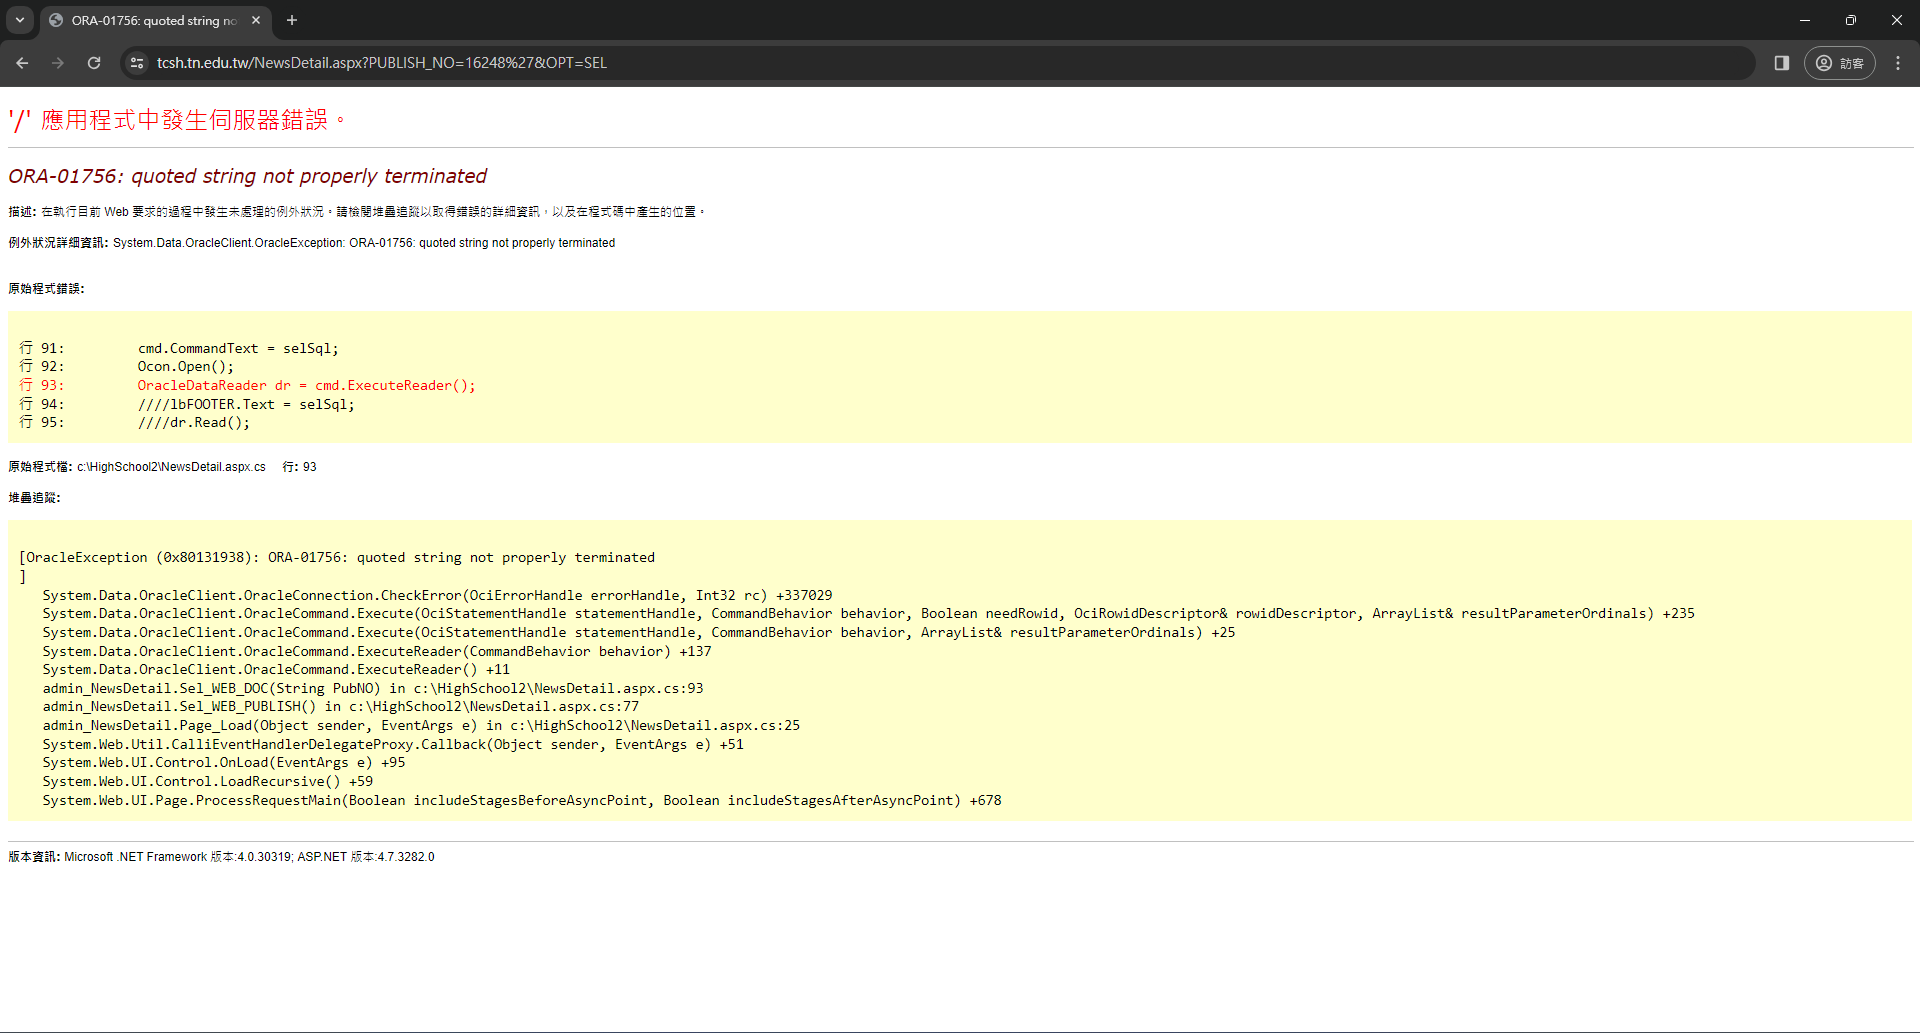1920x1033 pixels.
Task: Open the tab search dropdown arrow
Action: point(19,20)
